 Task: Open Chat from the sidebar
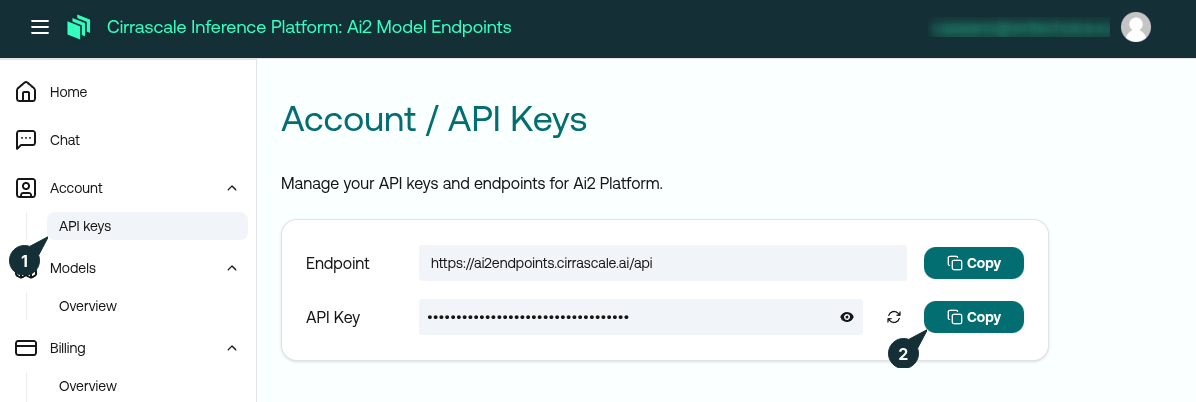[x=65, y=140]
